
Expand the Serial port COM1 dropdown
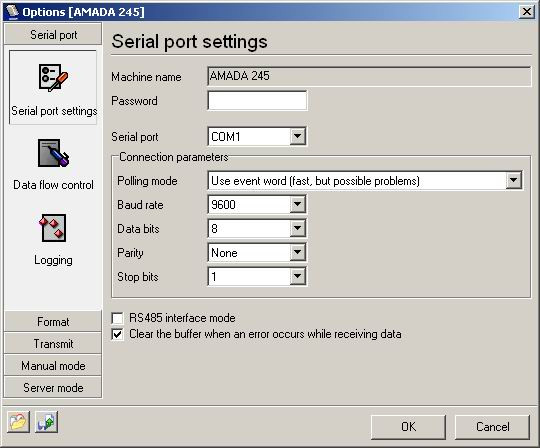point(298,137)
